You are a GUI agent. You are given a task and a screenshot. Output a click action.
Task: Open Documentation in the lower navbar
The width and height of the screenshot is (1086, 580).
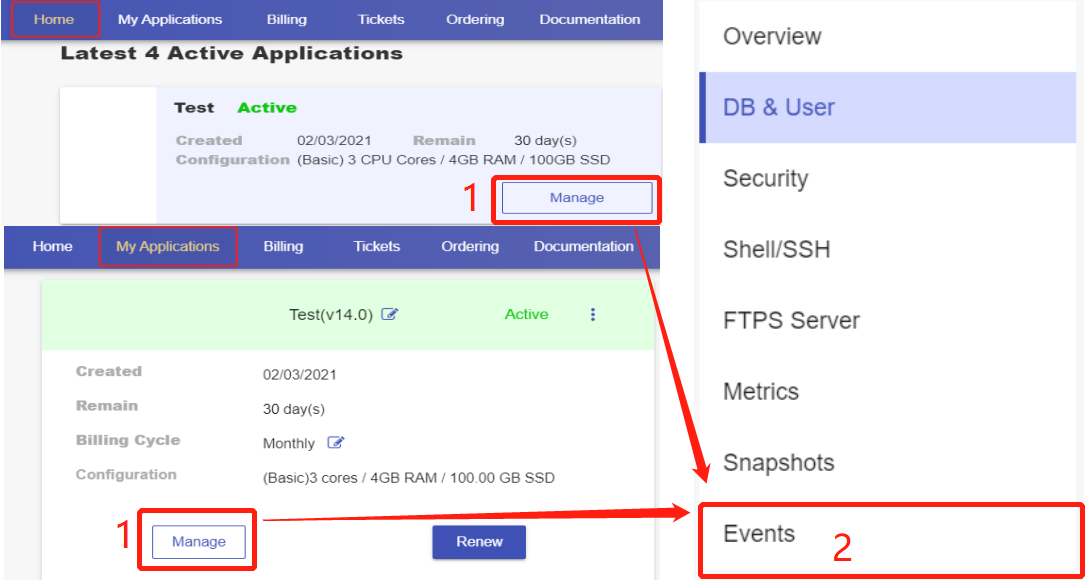tap(583, 247)
